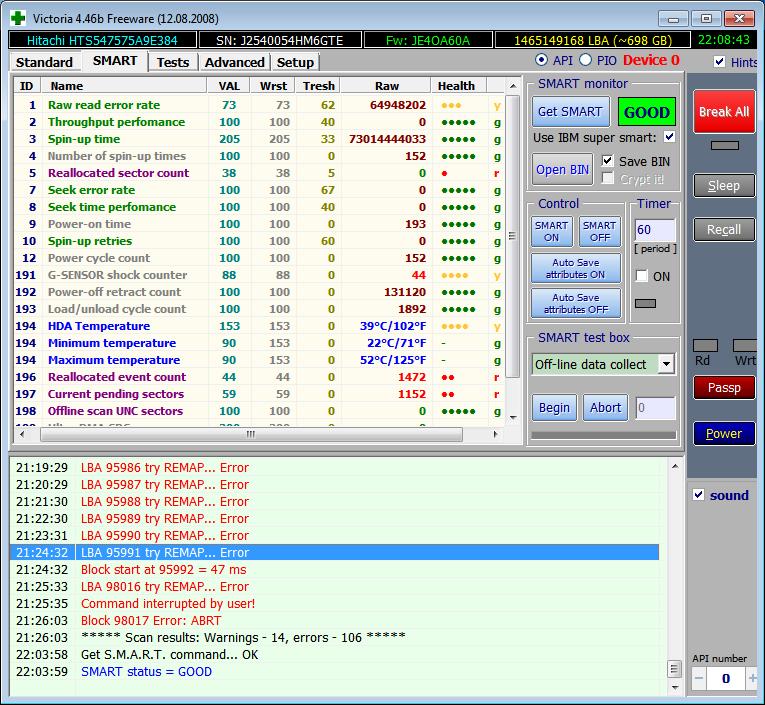Select the PIO radio button
This screenshot has height=705, width=765.
point(587,61)
